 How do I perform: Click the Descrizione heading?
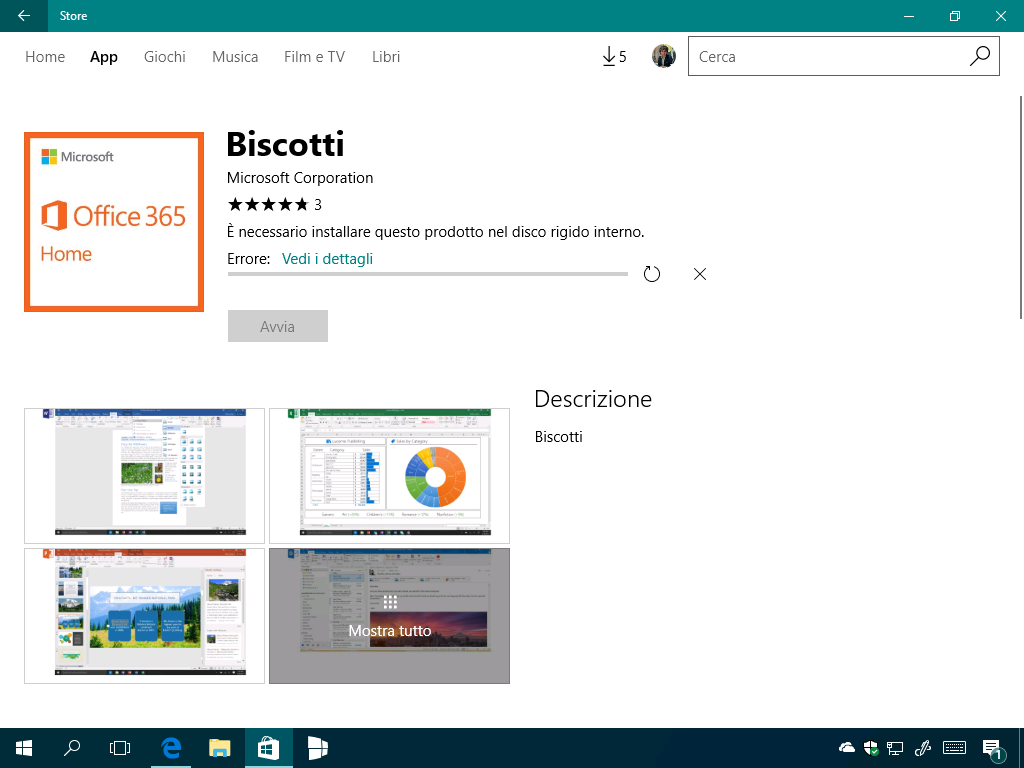593,399
